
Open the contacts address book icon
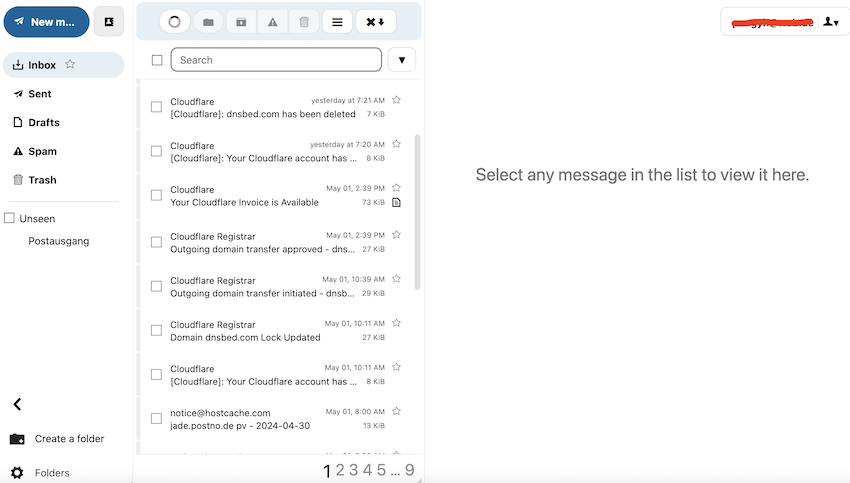tap(109, 21)
